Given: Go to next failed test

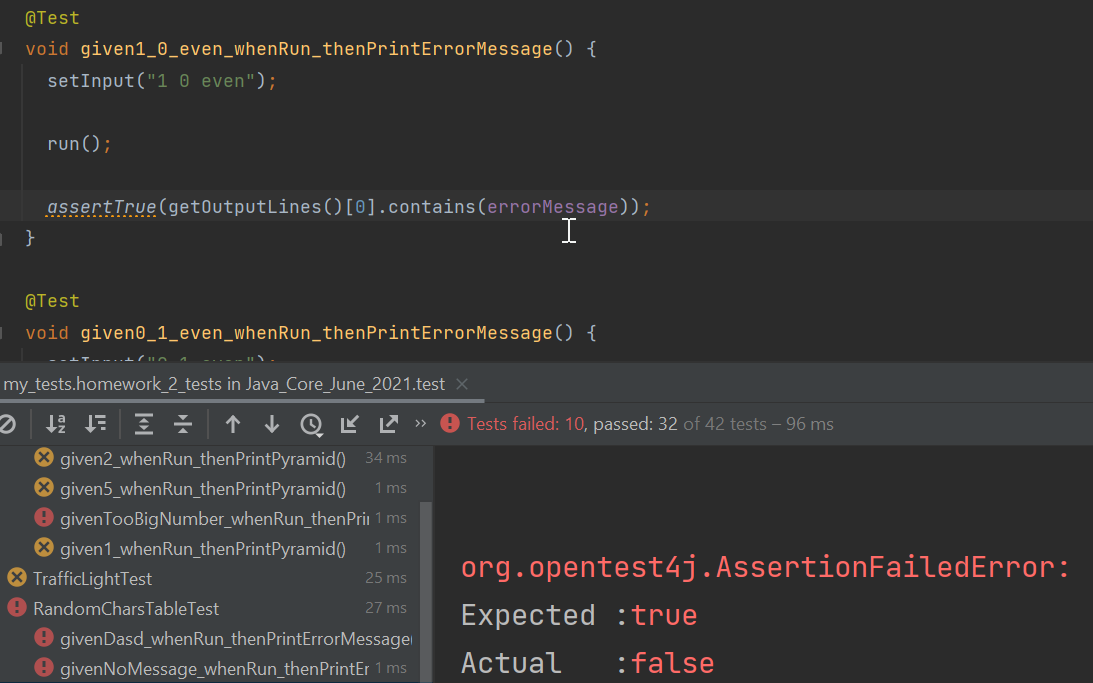Looking at the screenshot, I should [x=272, y=424].
